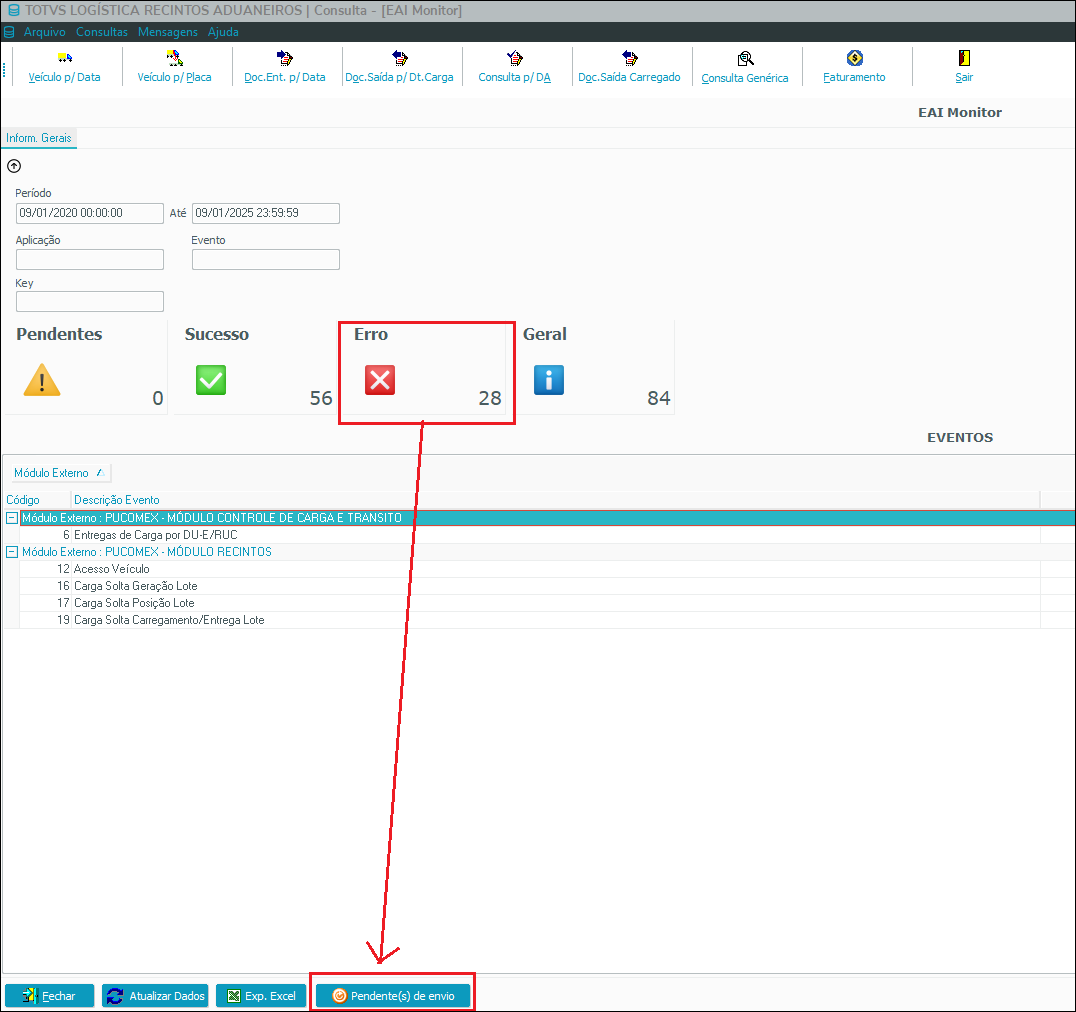1076x1012 pixels.
Task: Click the Pendentes count 0
Action: [158, 398]
